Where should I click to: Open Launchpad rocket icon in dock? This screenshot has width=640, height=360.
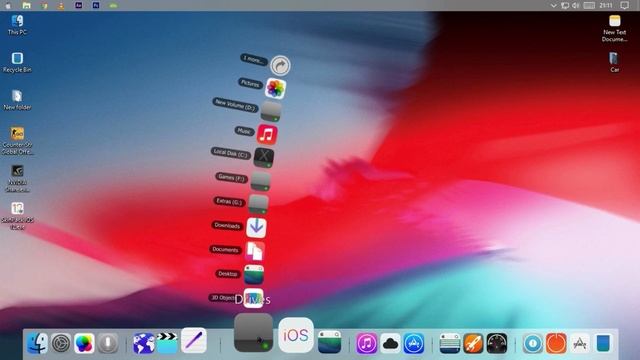pos(473,343)
